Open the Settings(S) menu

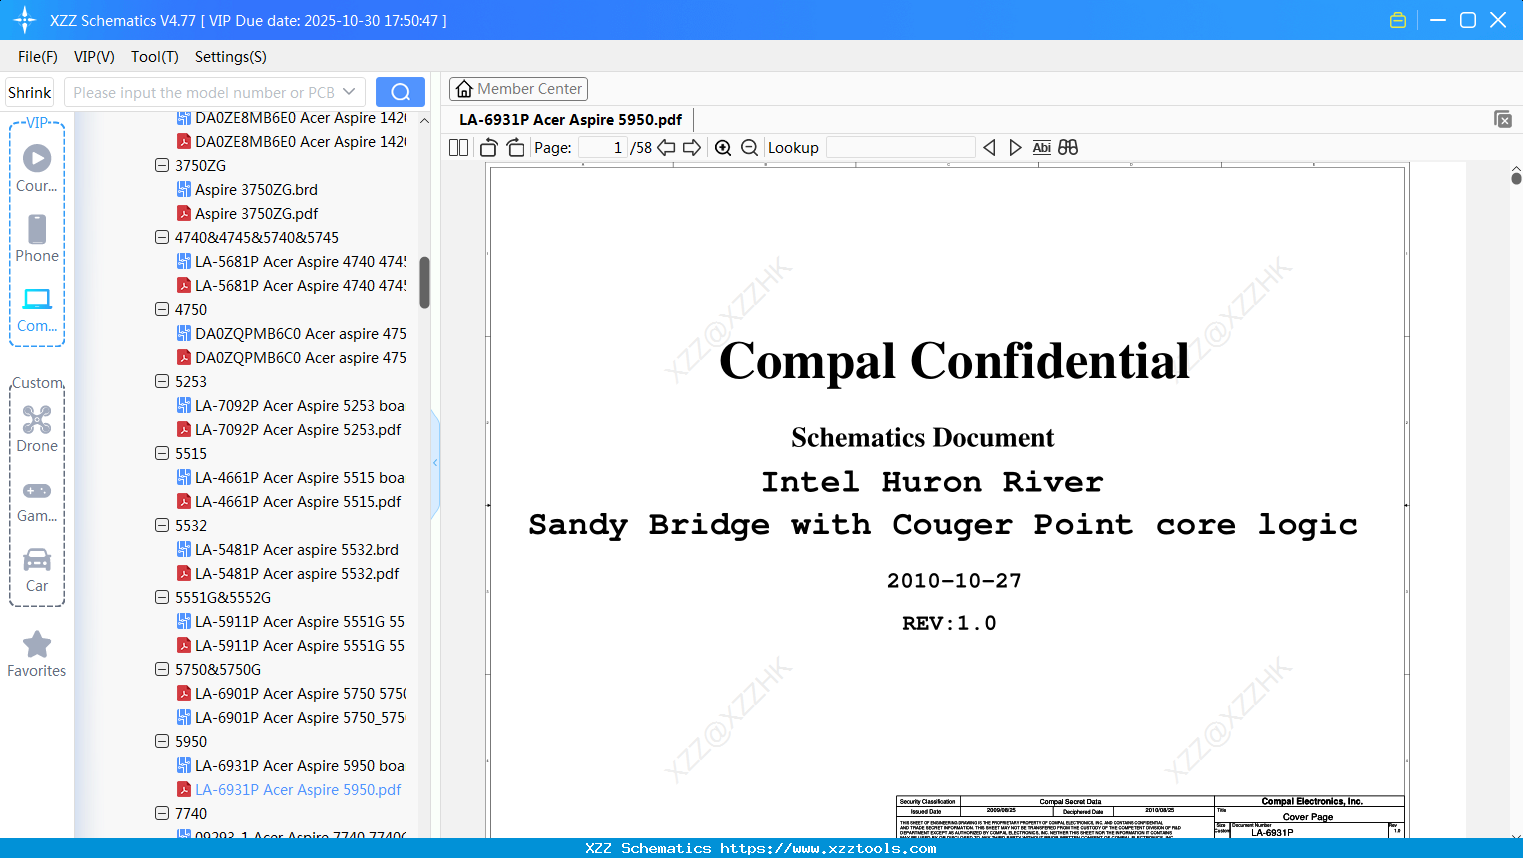231,57
